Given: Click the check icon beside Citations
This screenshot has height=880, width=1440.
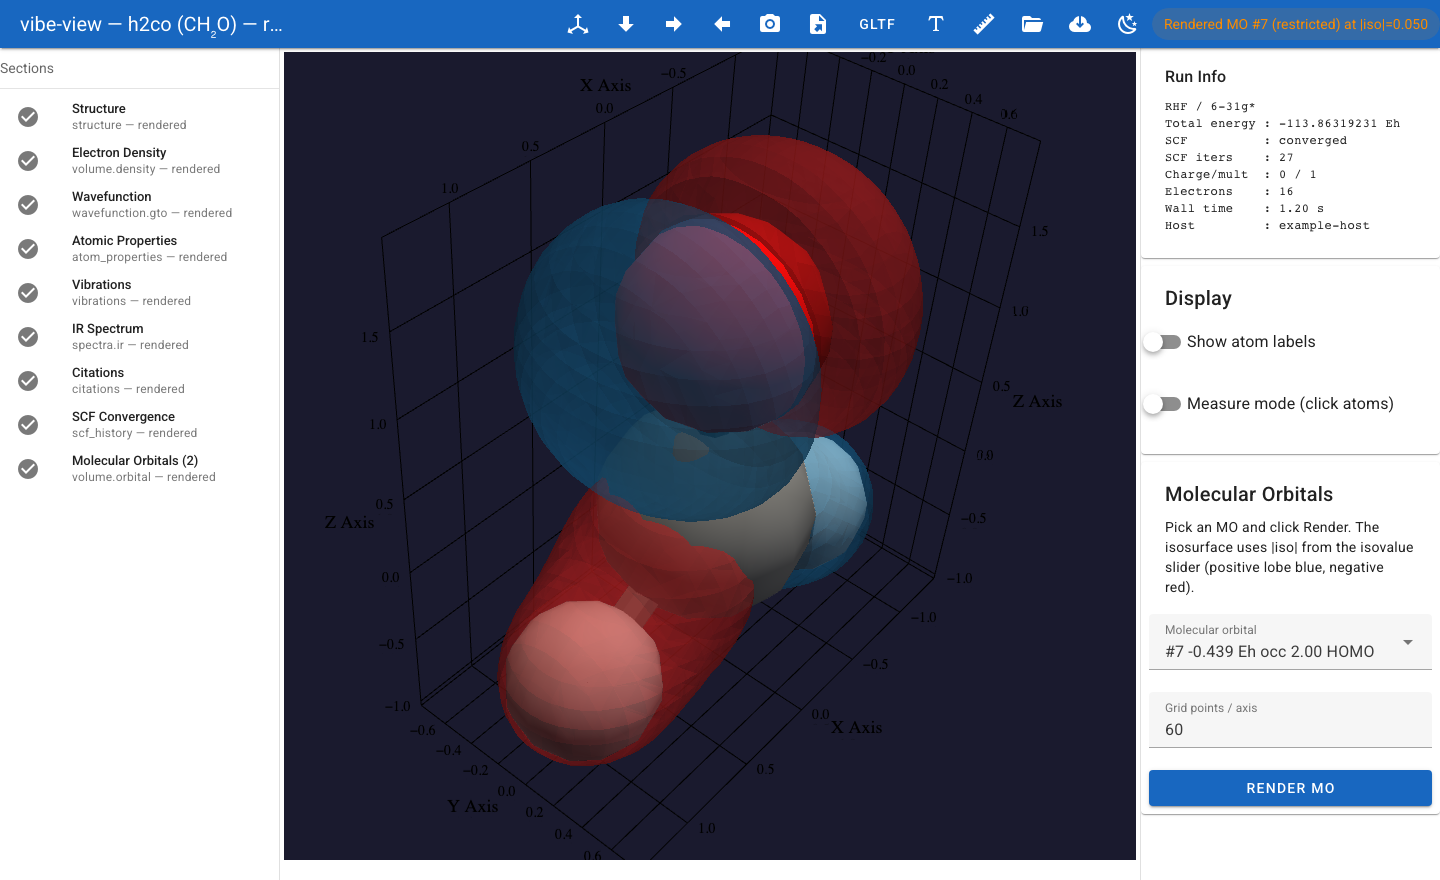Looking at the screenshot, I should [28, 381].
